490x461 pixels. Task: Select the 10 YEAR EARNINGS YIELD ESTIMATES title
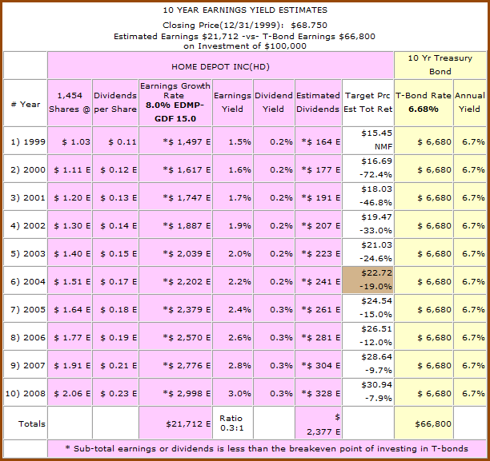point(245,10)
